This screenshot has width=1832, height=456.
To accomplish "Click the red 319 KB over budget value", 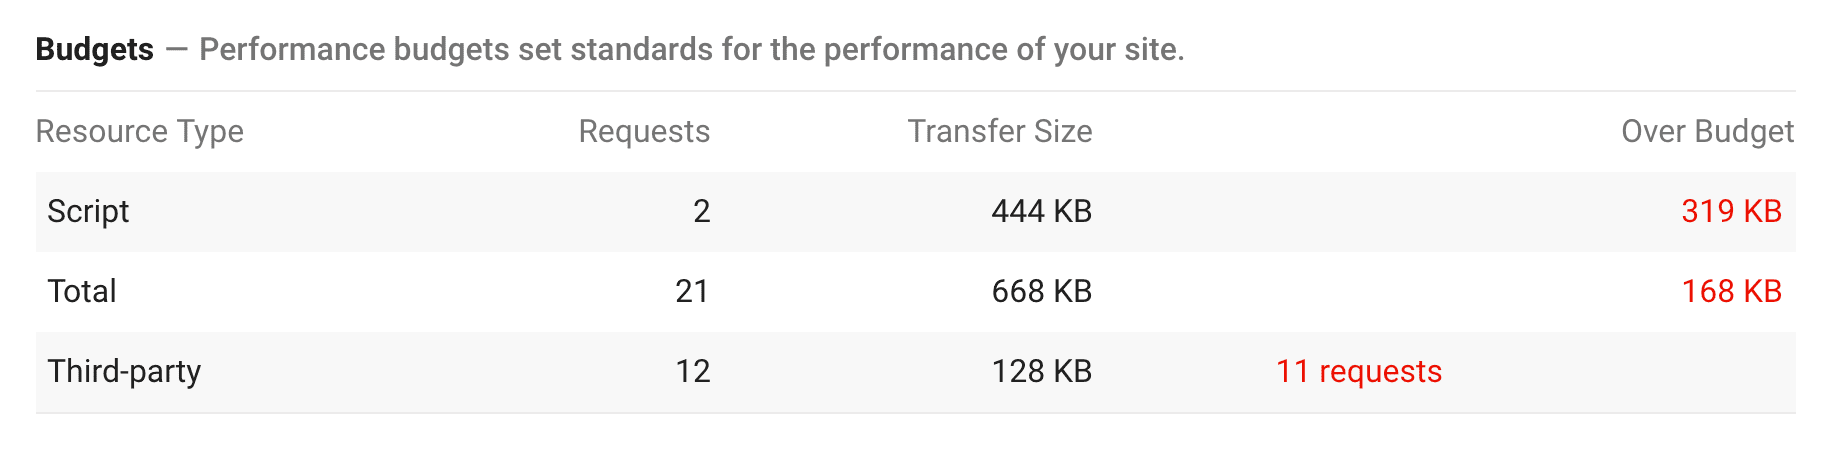I will [x=1731, y=211].
